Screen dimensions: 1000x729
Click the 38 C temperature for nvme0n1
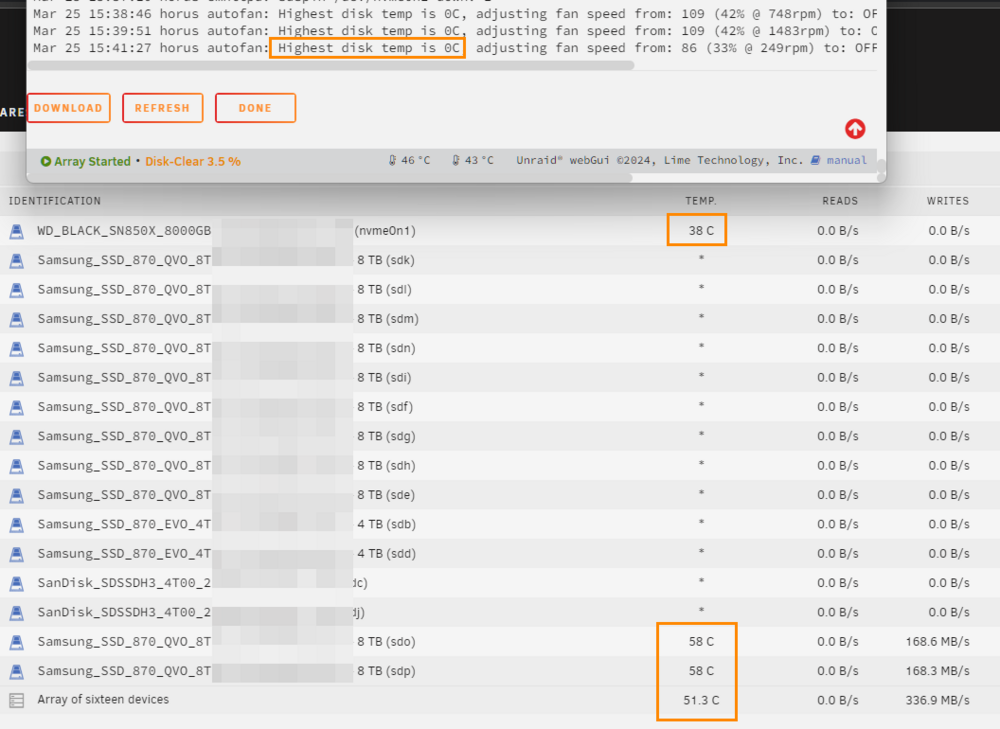pos(701,231)
